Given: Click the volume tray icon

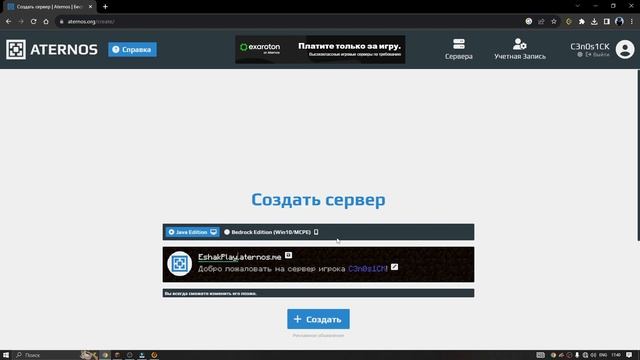Looking at the screenshot, I should [x=593, y=355].
